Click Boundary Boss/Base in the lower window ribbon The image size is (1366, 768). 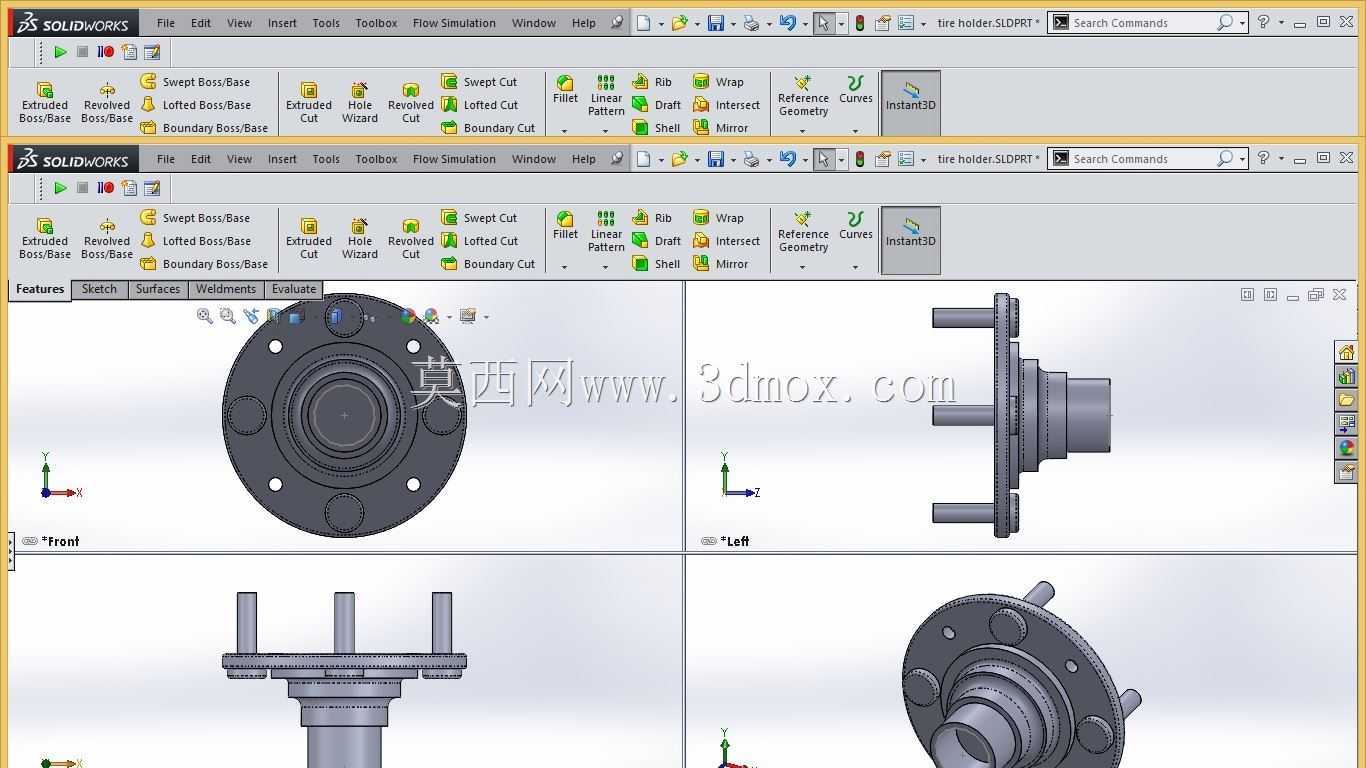click(204, 264)
